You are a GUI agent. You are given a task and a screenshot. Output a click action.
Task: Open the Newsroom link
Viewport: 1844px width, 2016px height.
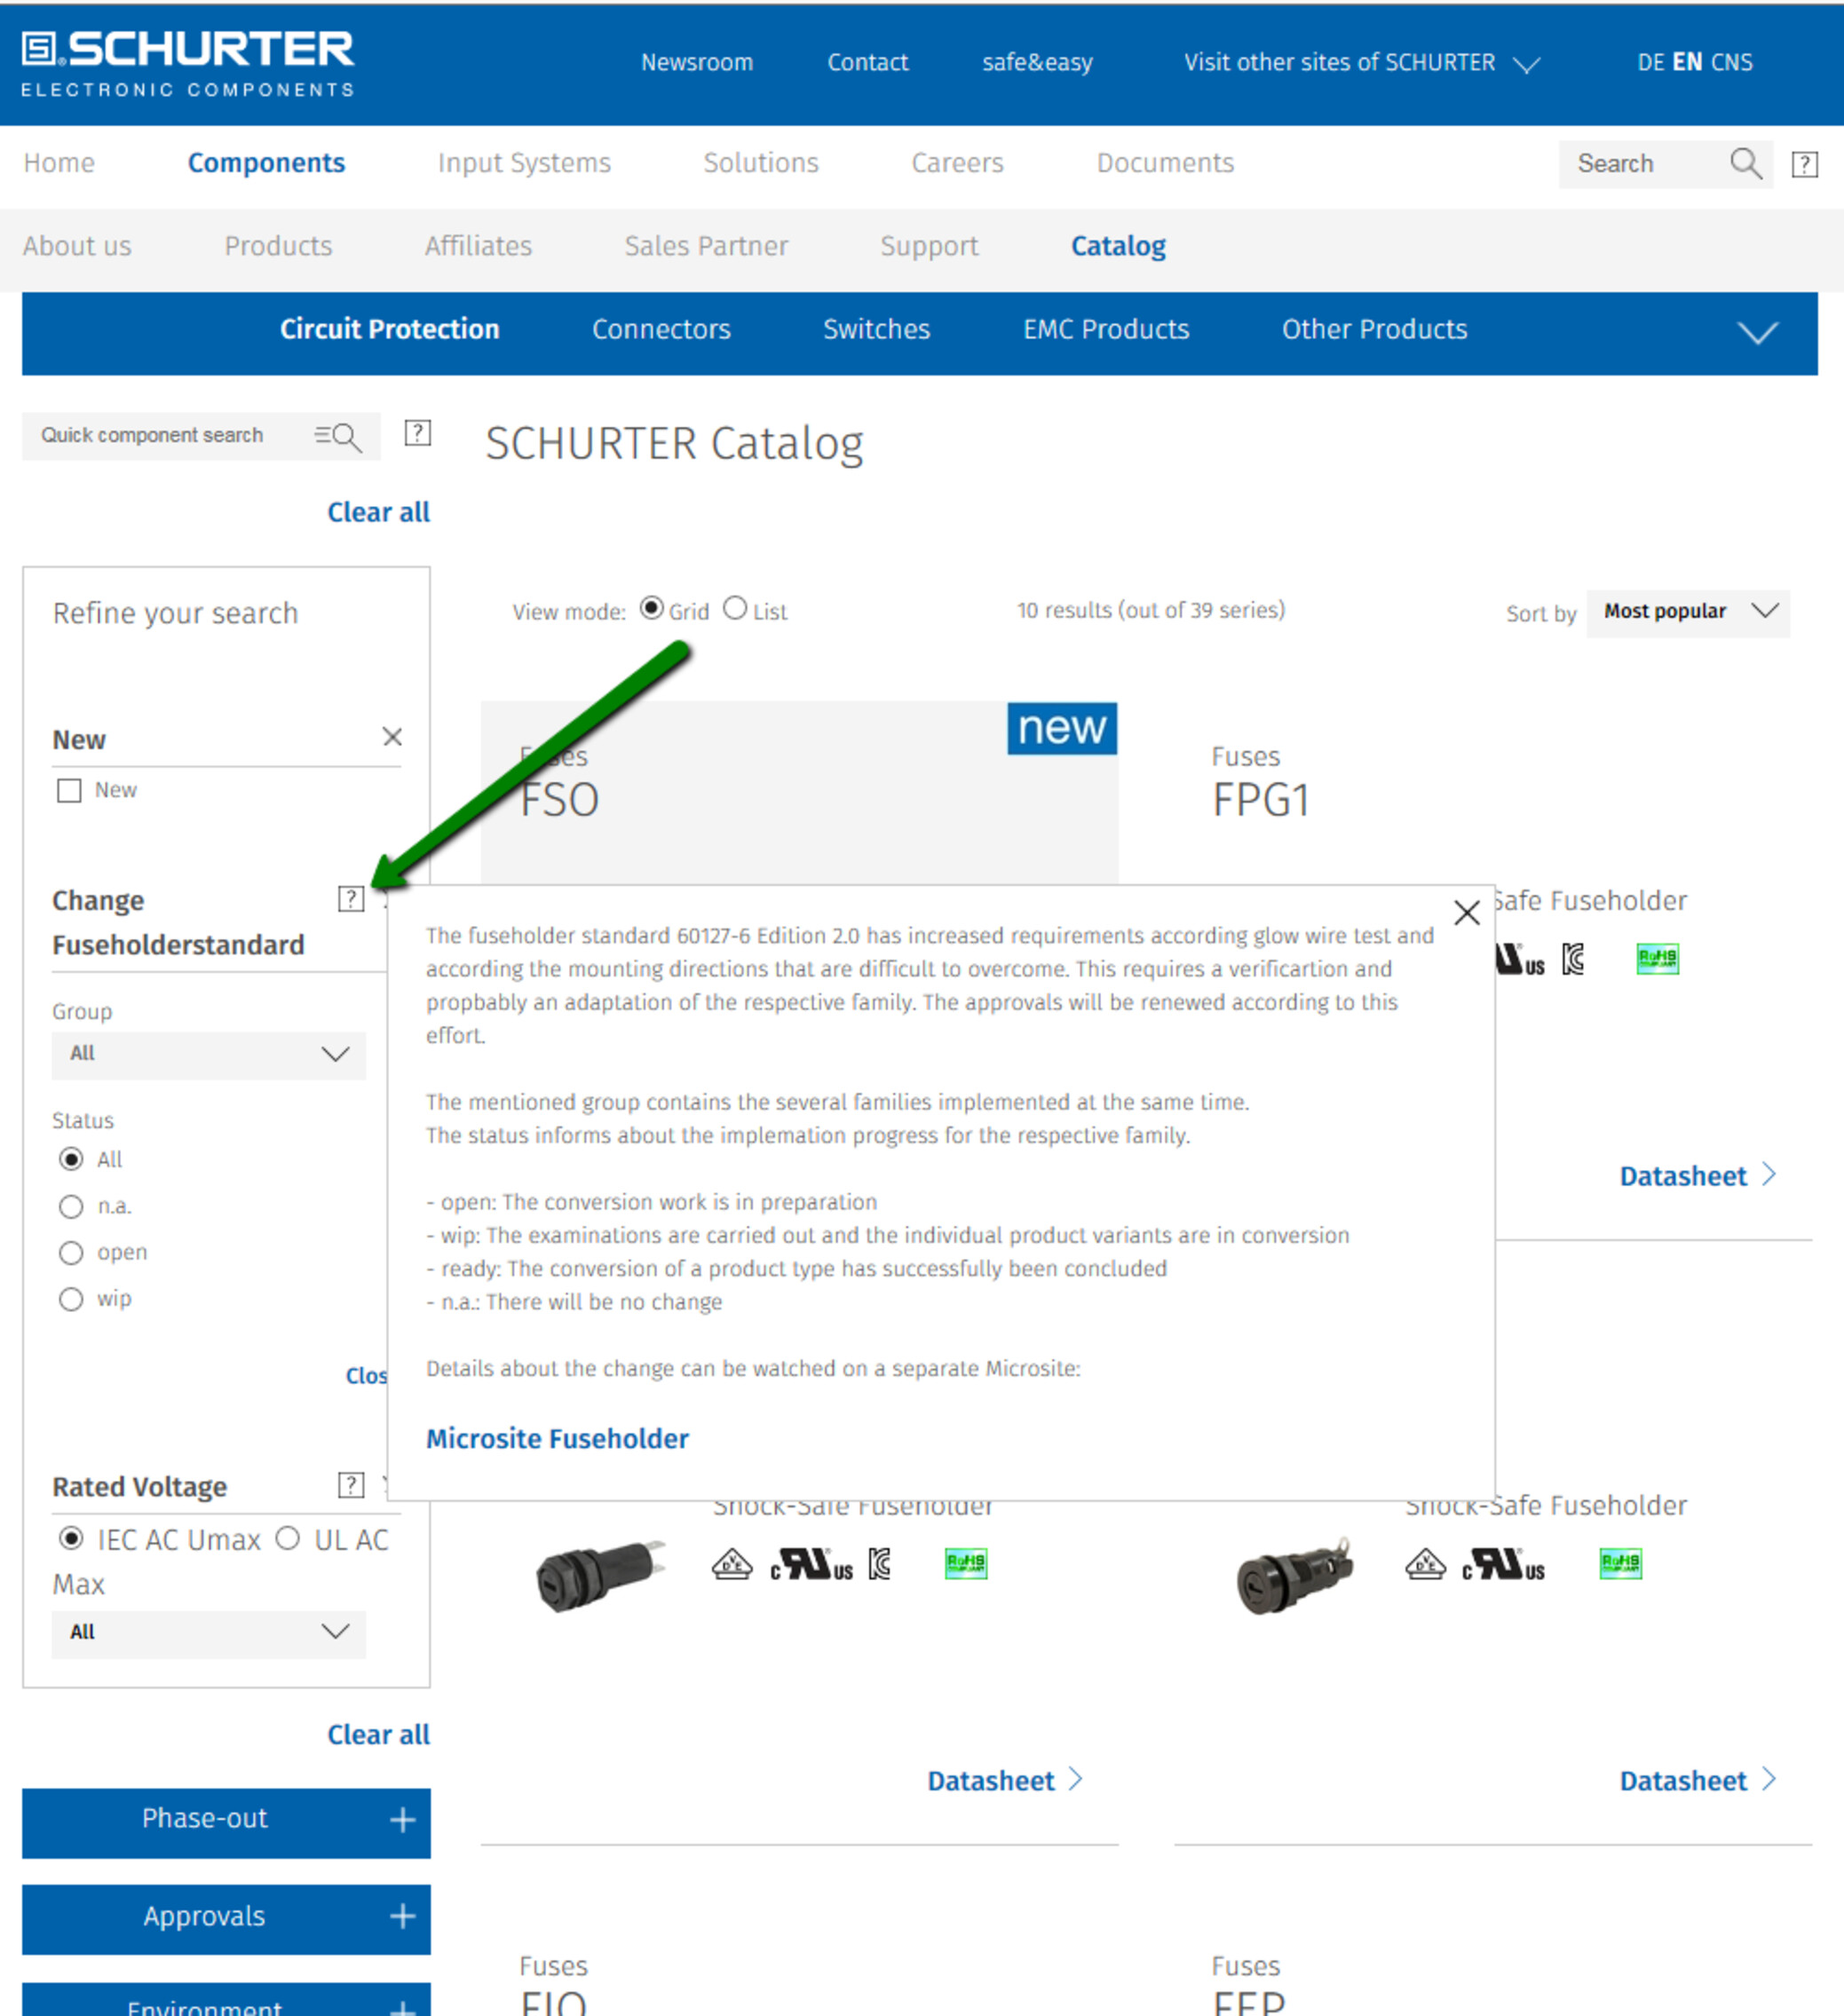coord(697,62)
